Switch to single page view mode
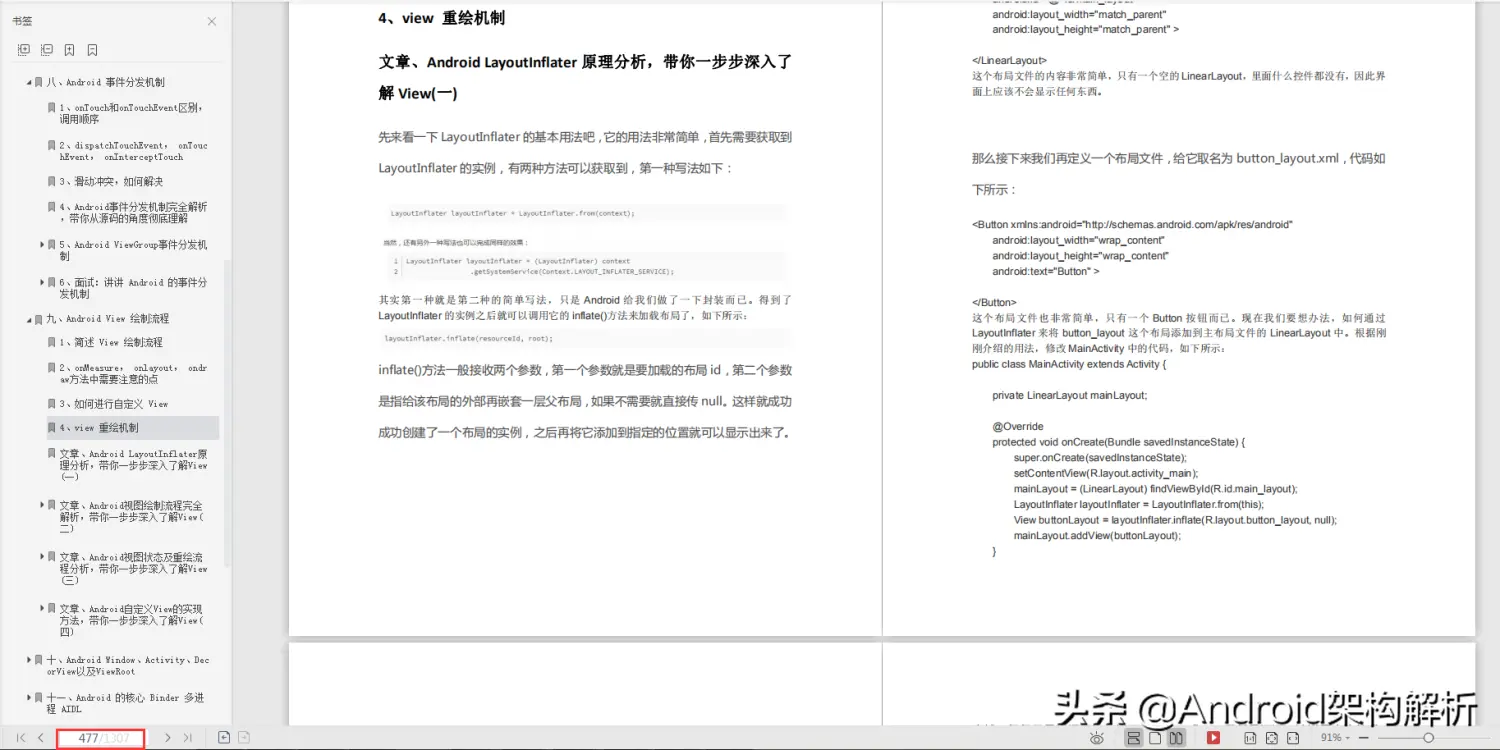Viewport: 1500px width, 750px height. pos(1155,738)
